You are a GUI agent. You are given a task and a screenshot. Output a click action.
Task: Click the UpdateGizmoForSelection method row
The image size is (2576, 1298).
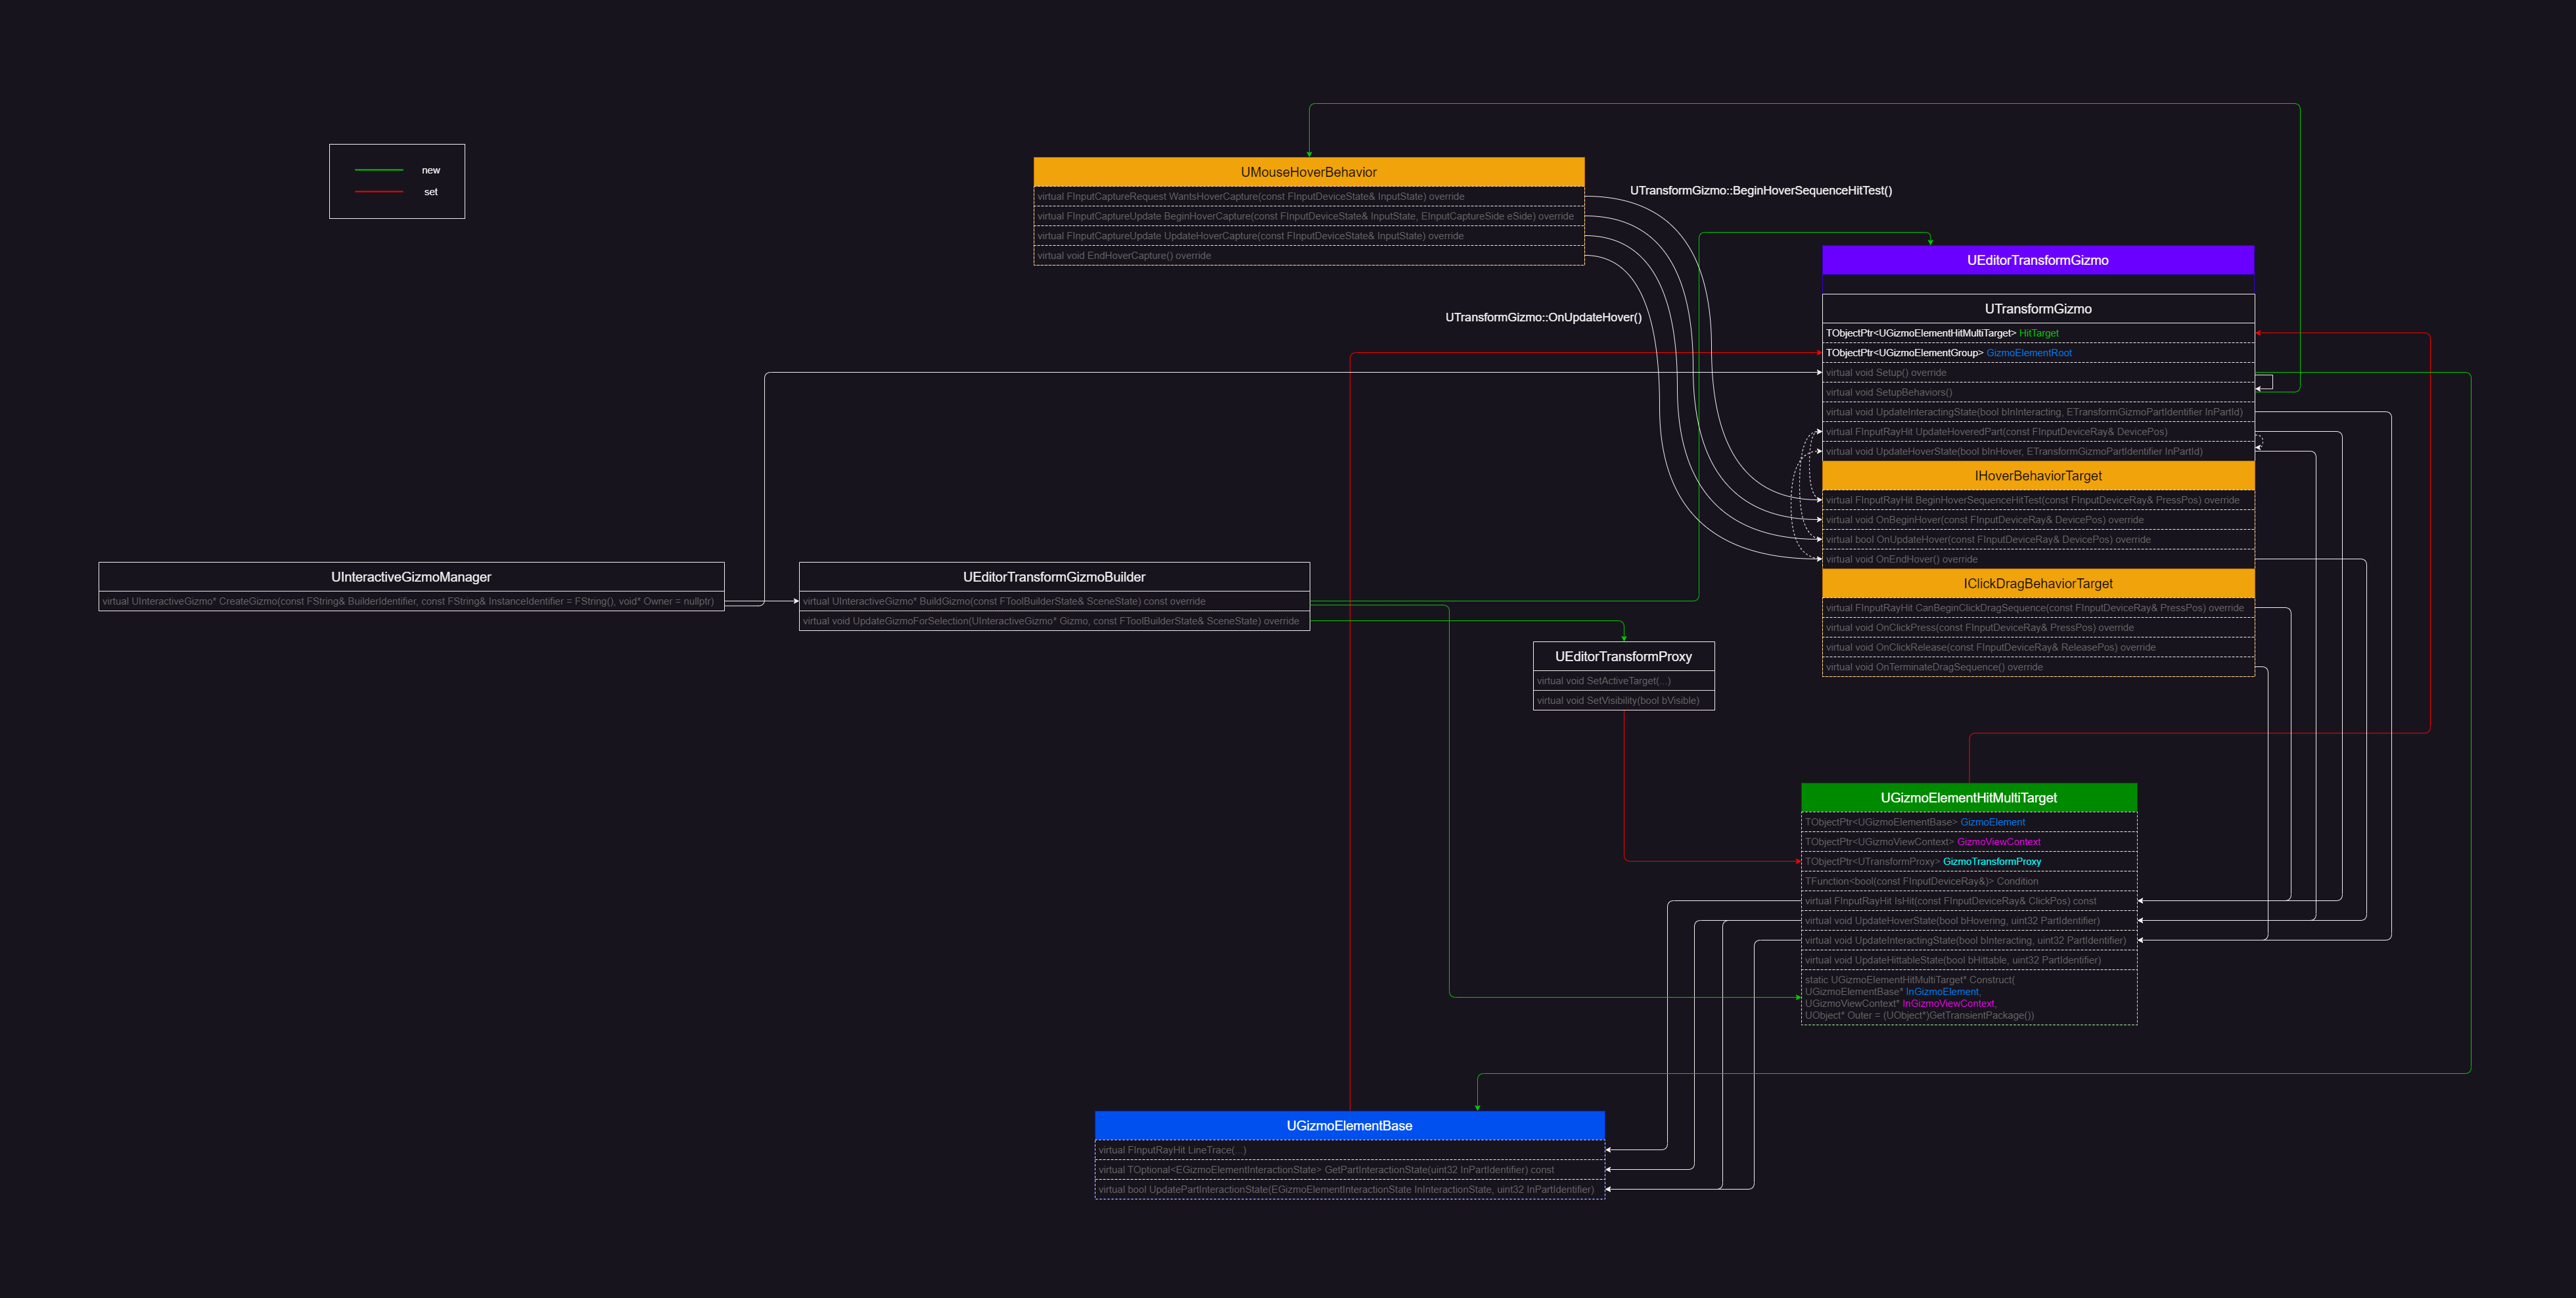1050,622
